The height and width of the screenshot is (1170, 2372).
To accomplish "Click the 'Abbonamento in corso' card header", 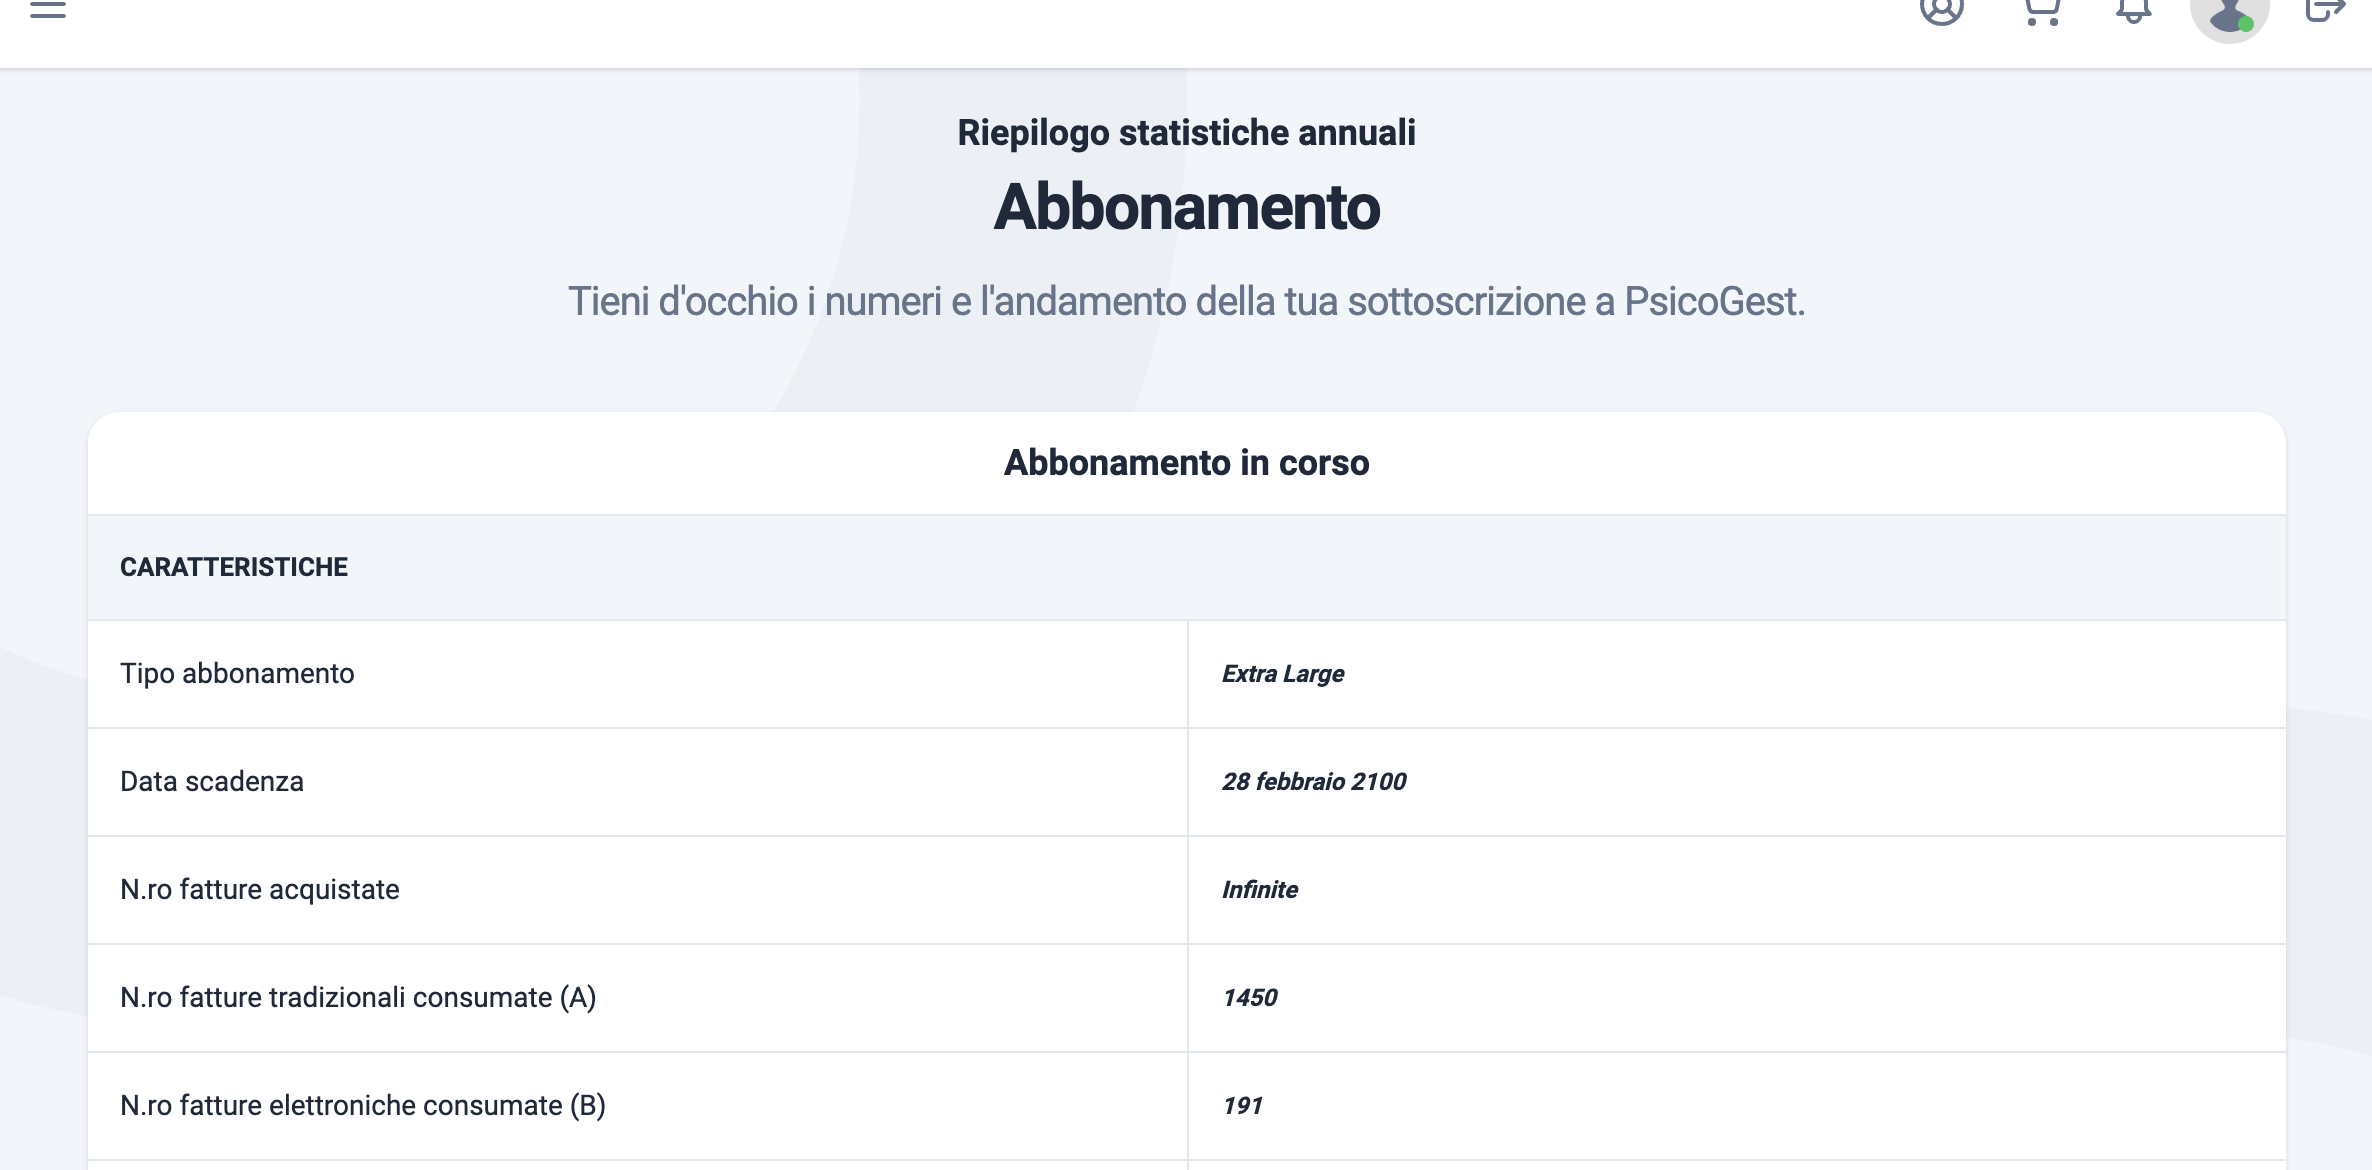I will 1186,463.
